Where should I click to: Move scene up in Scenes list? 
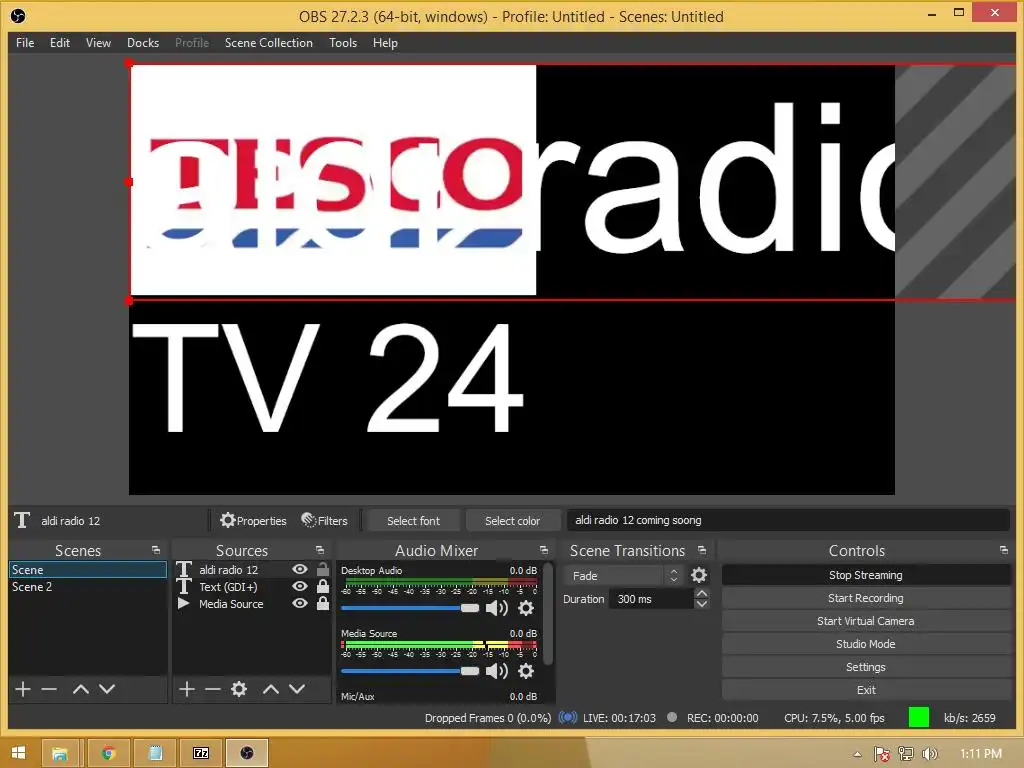pyautogui.click(x=80, y=689)
